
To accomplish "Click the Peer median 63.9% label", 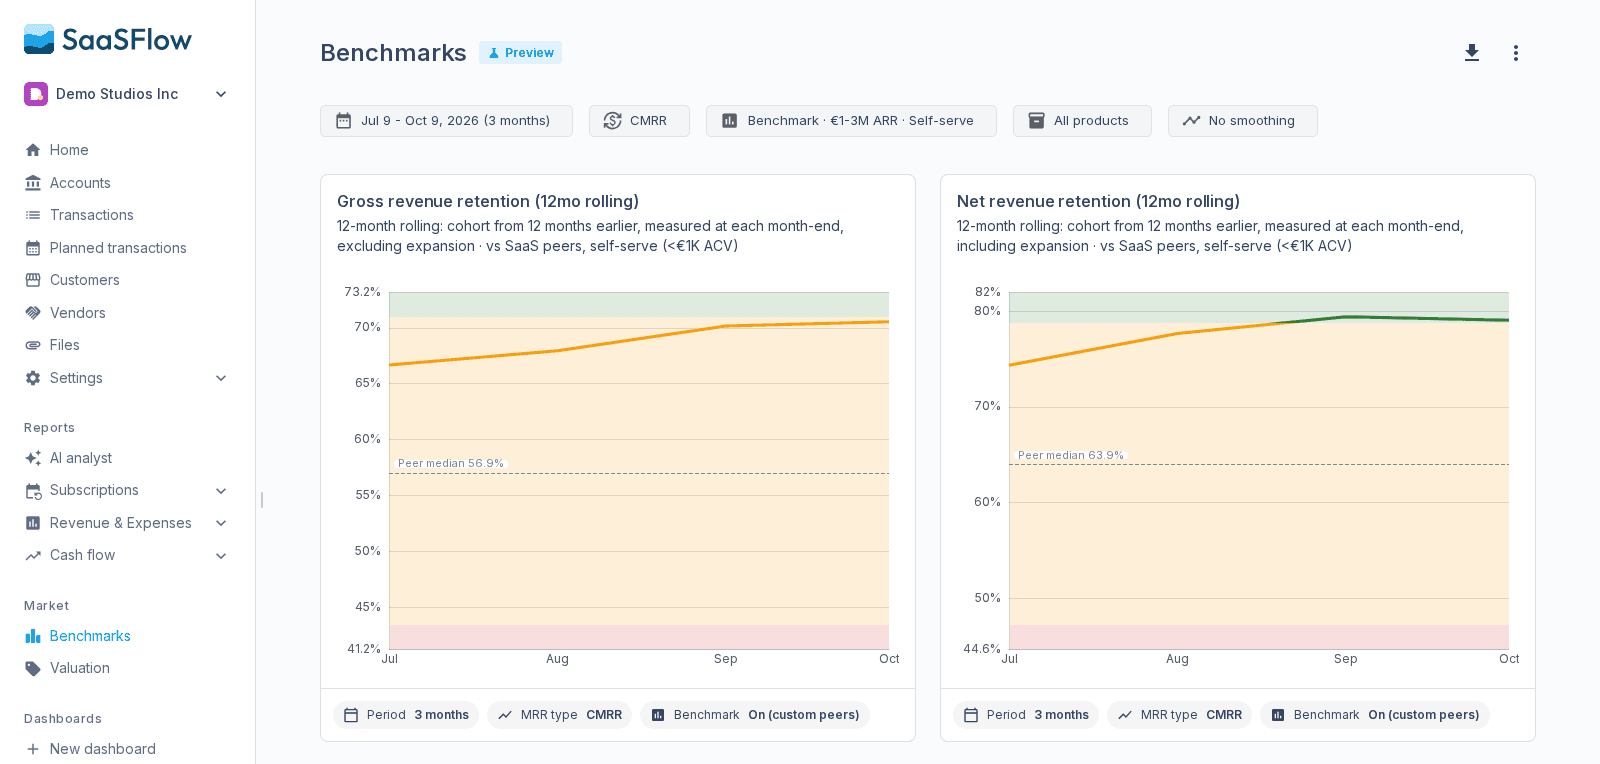I will (x=1071, y=455).
